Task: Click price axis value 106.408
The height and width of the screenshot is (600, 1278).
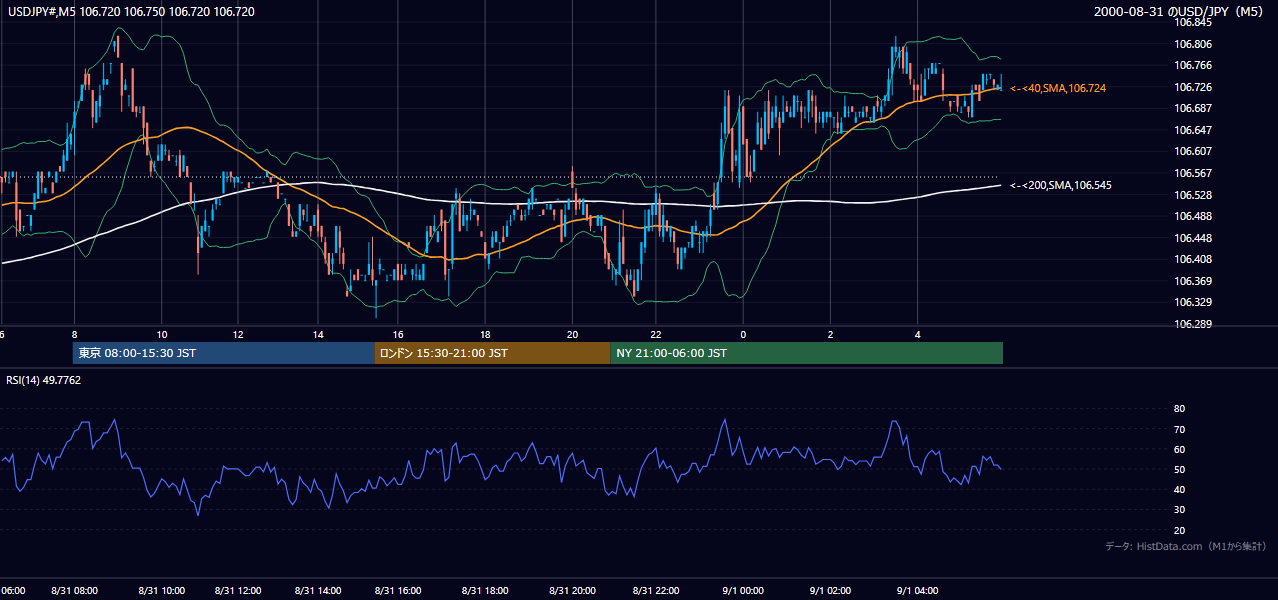Action: point(1193,259)
